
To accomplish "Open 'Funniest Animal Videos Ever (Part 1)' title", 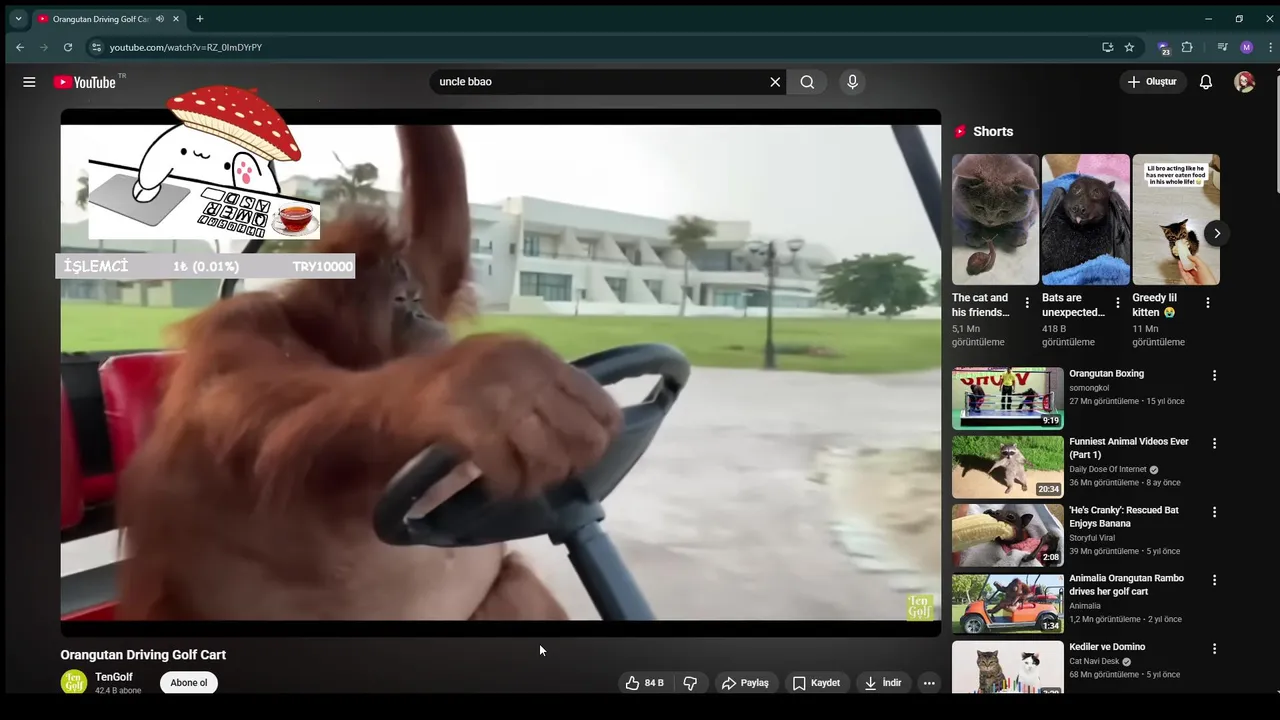I will click(1129, 448).
